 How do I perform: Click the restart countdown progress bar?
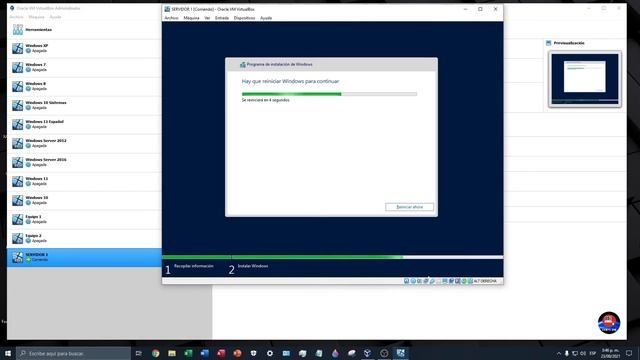(329, 94)
